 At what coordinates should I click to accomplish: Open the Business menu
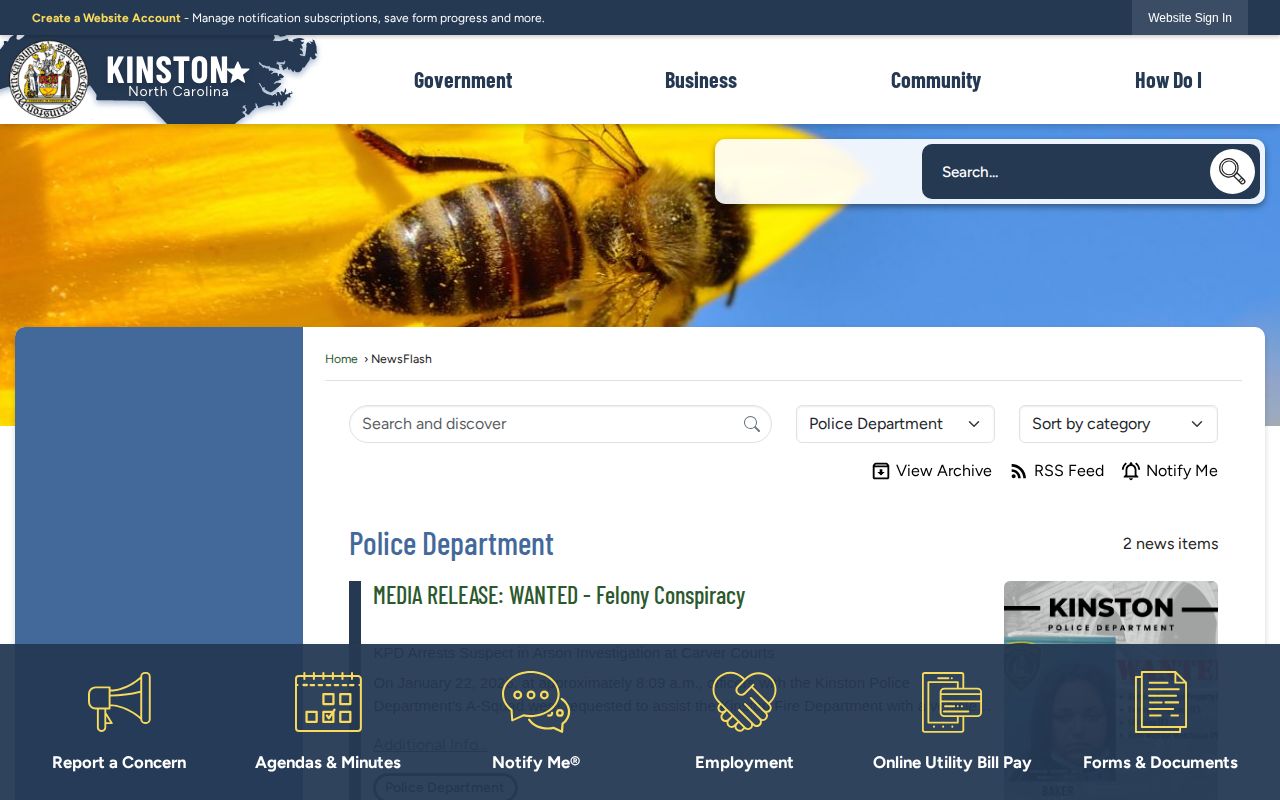[x=701, y=80]
